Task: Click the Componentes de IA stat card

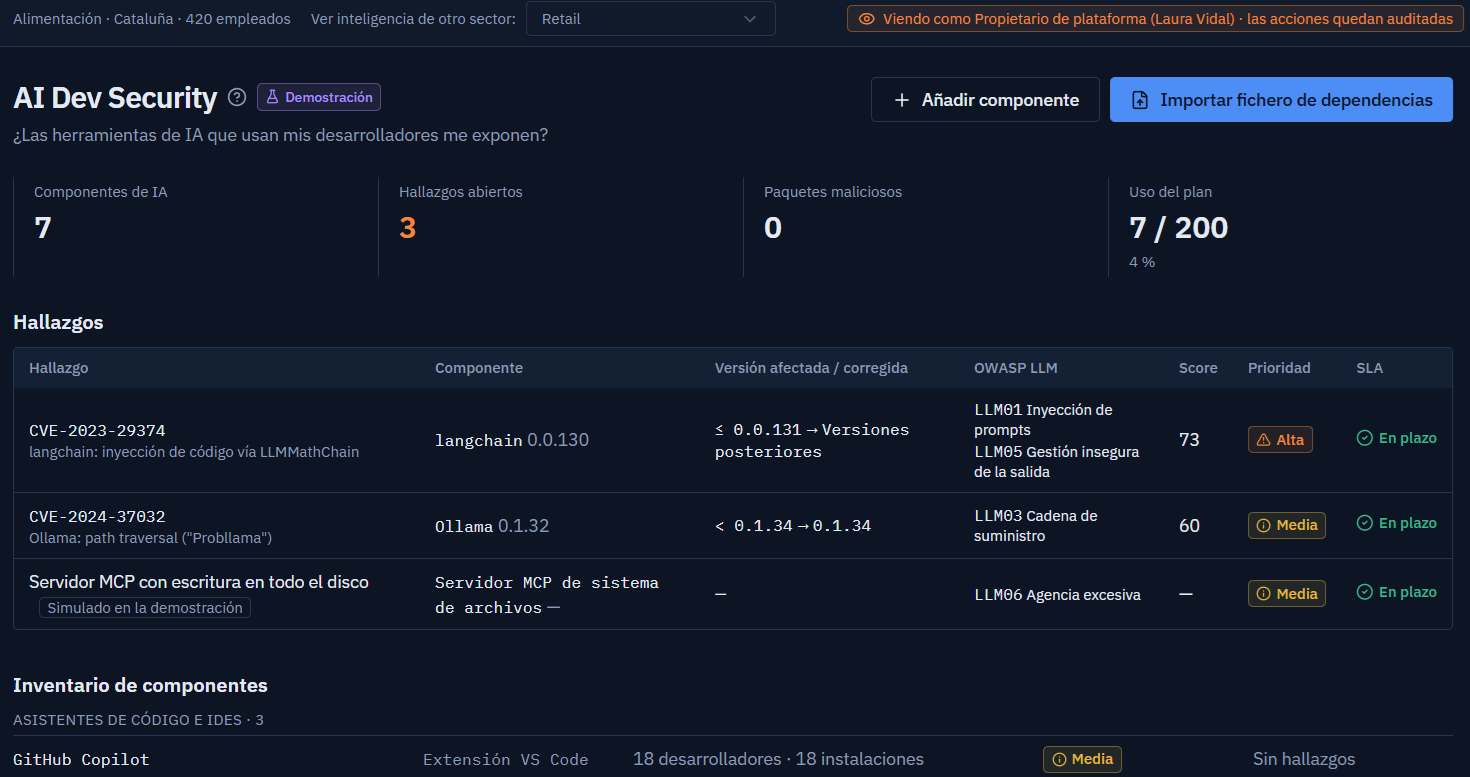Action: (x=196, y=227)
